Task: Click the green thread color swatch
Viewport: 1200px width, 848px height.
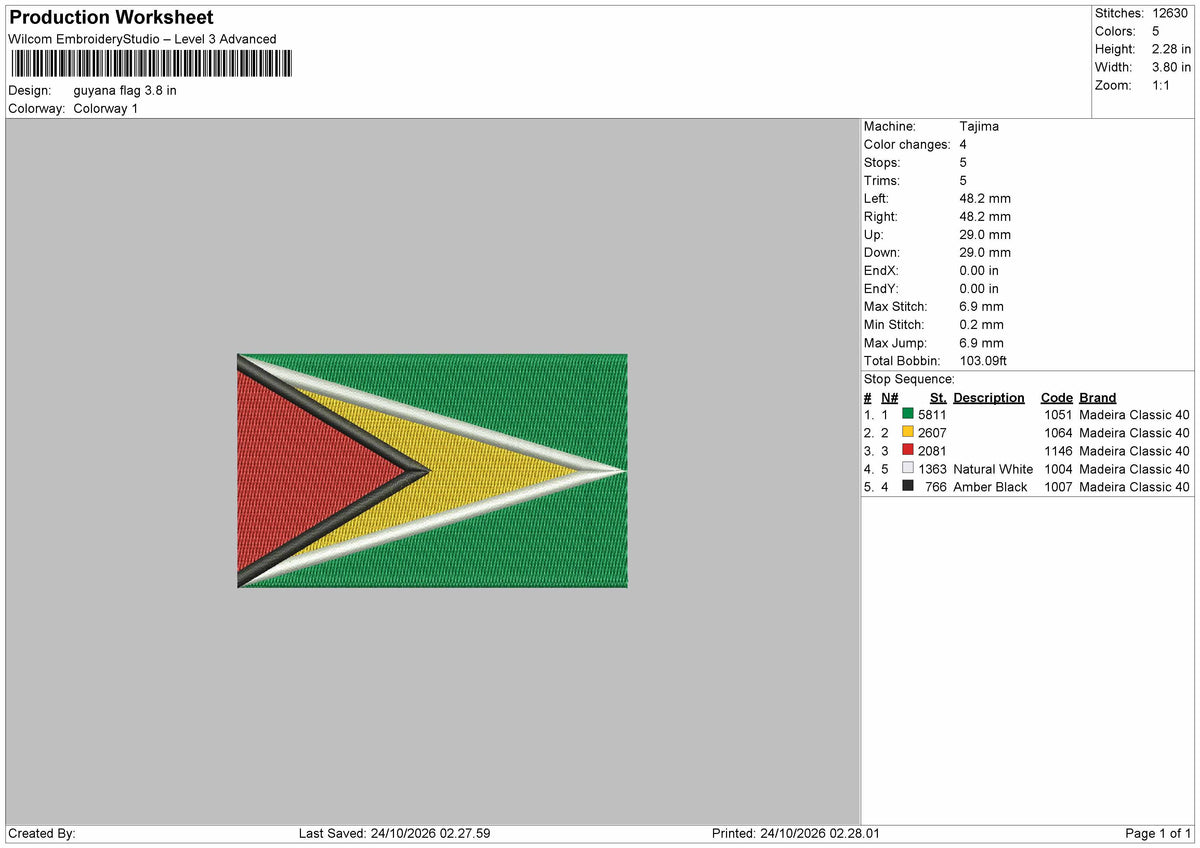Action: click(907, 414)
